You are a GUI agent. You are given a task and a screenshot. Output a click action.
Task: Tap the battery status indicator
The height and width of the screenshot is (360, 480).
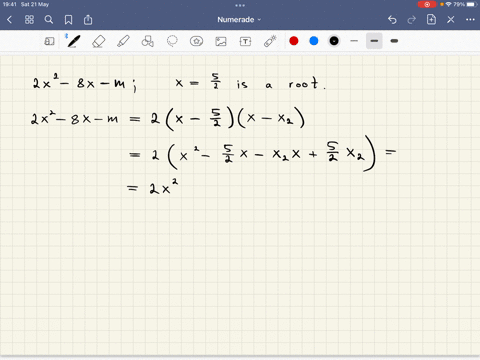(471, 4)
